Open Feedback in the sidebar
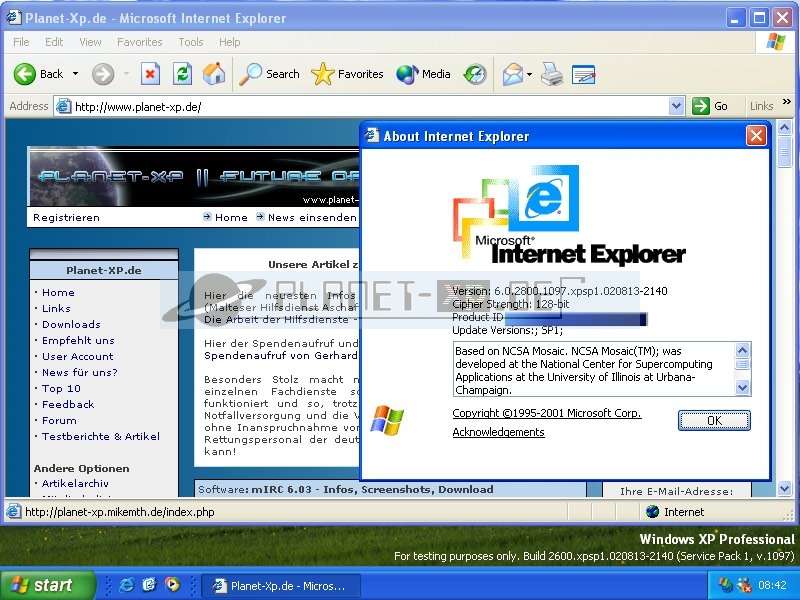This screenshot has width=800, height=600. (68, 404)
